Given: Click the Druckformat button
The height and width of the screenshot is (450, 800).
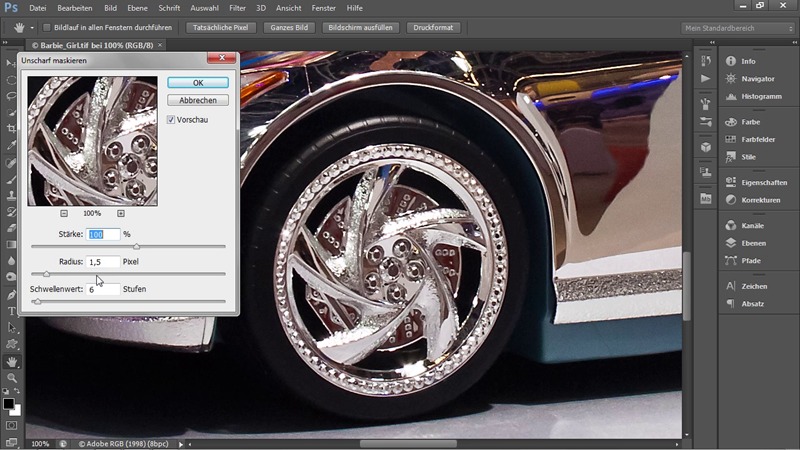Looking at the screenshot, I should [433, 28].
